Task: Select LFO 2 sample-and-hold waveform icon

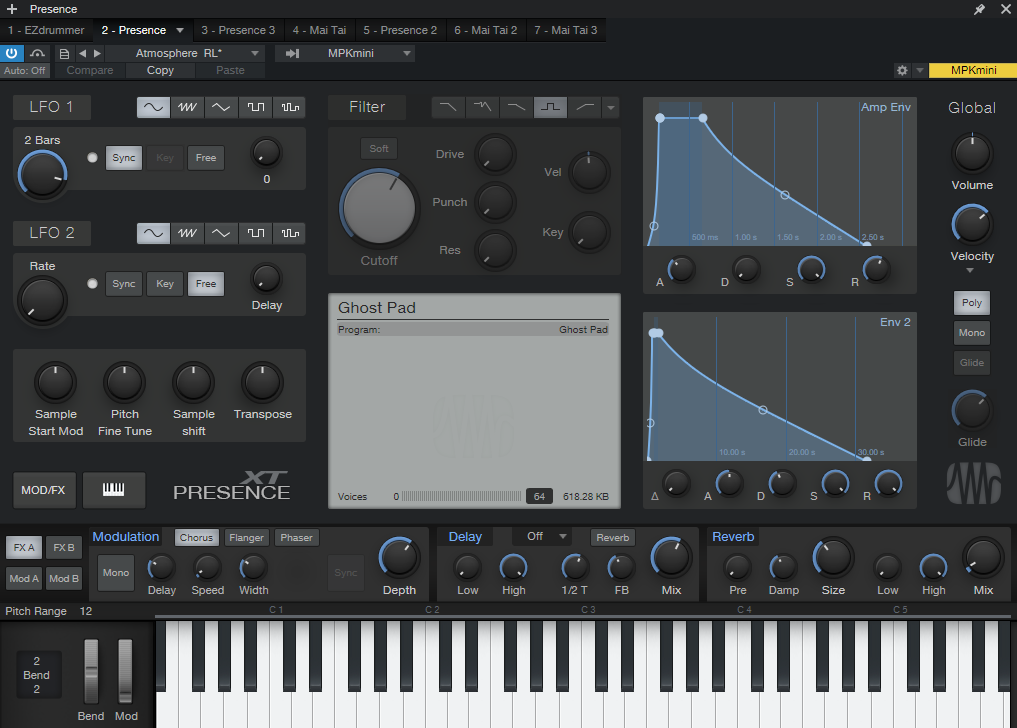Action: pos(289,233)
